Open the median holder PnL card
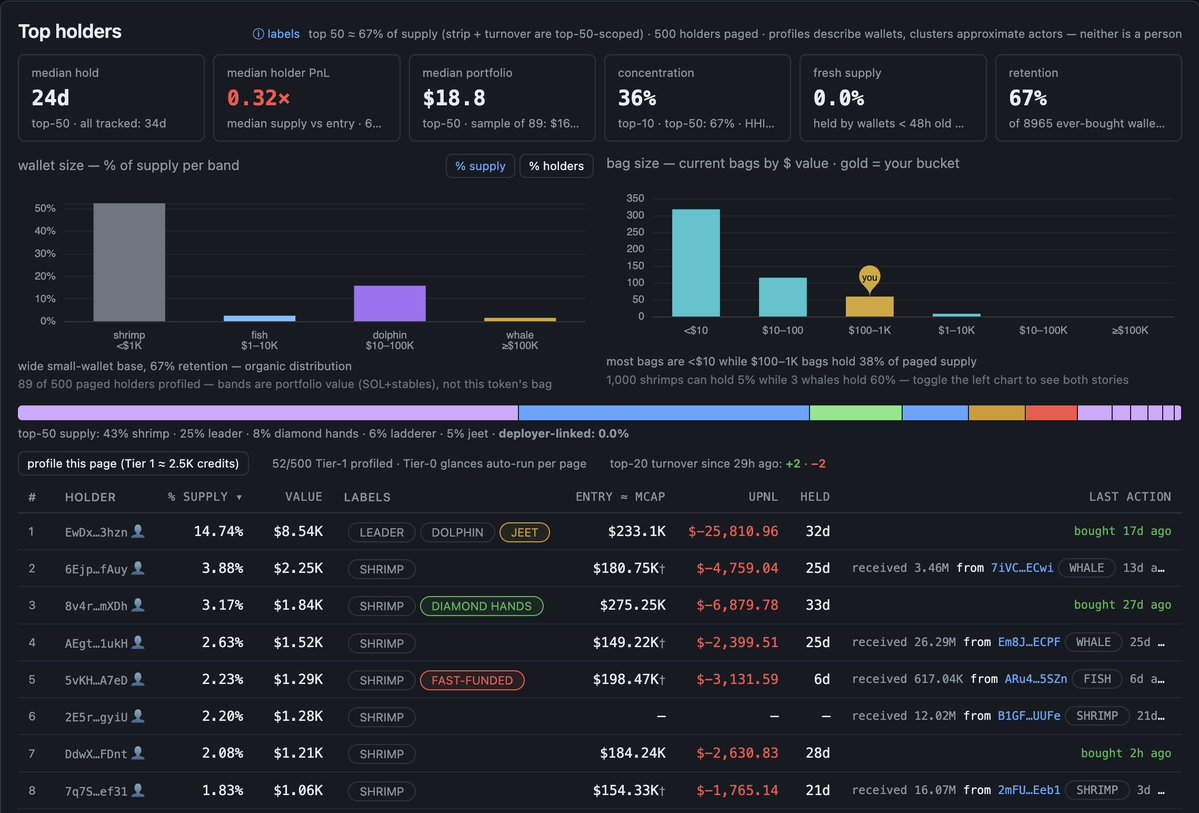This screenshot has height=813, width=1199. click(x=306, y=98)
